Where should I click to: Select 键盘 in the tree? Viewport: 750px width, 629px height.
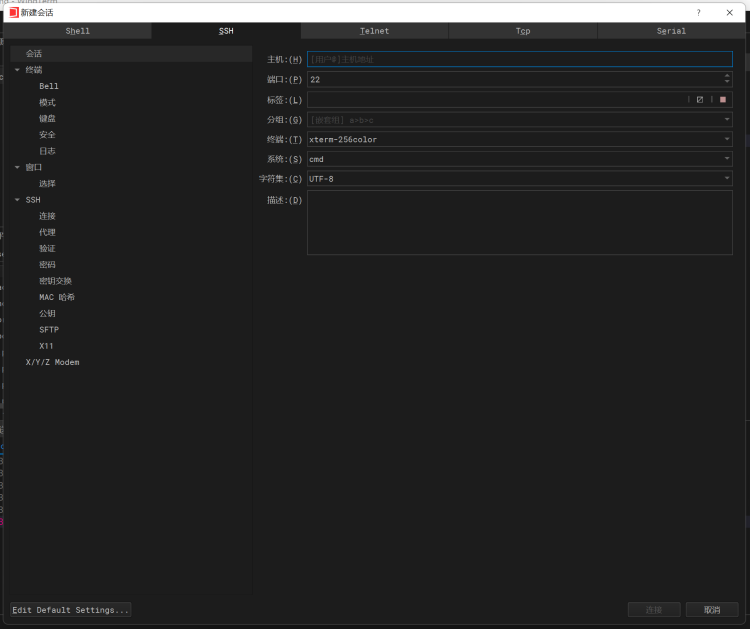point(47,119)
